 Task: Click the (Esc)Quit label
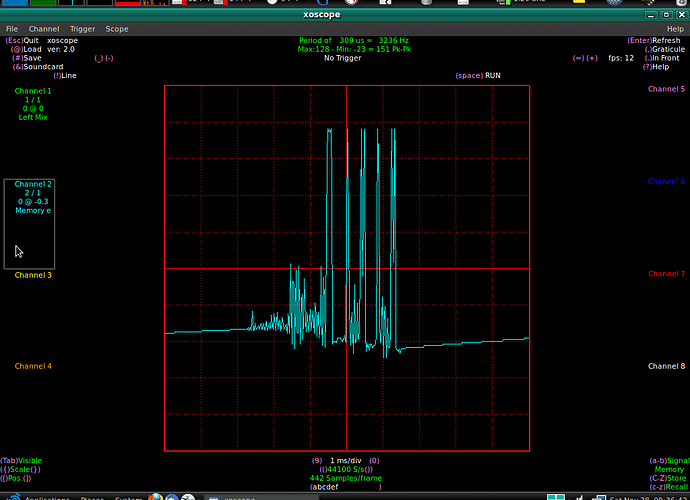click(x=22, y=40)
